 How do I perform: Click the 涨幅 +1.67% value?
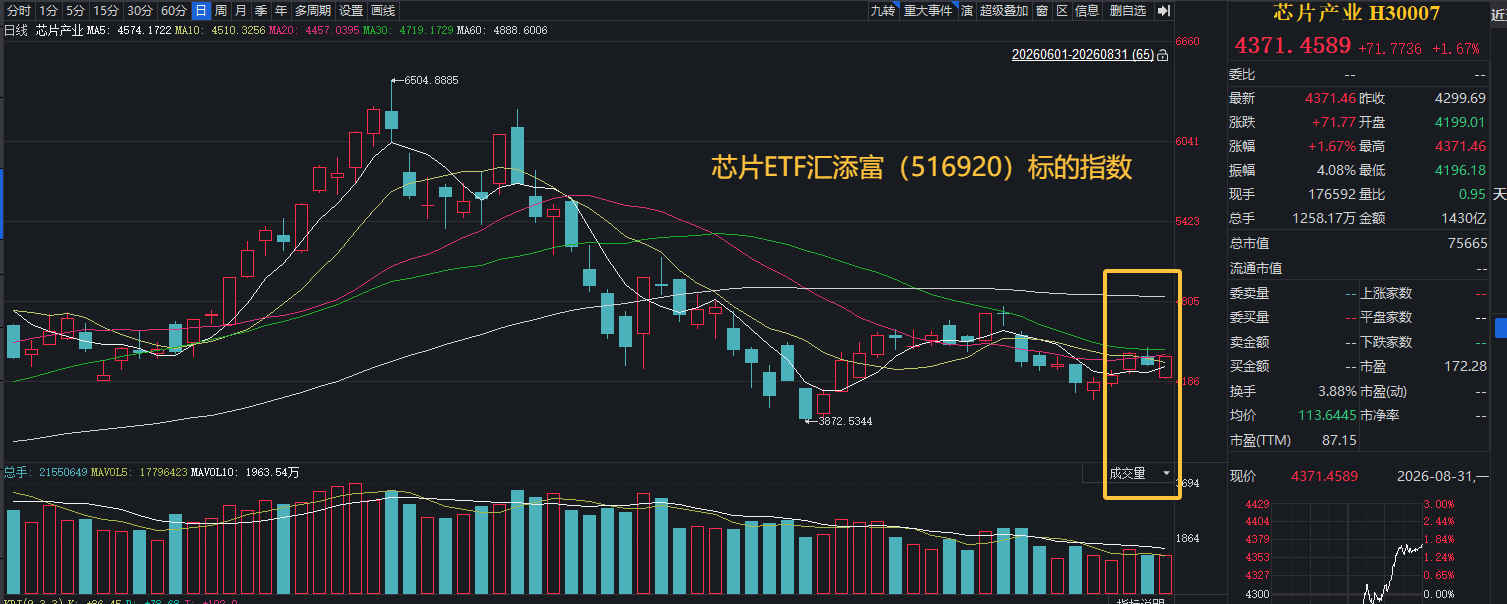point(1333,146)
